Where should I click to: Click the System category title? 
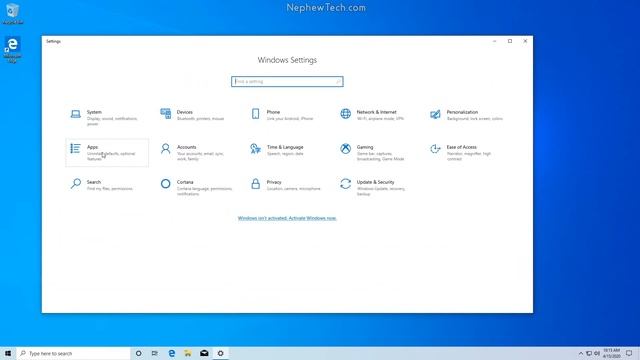94,112
